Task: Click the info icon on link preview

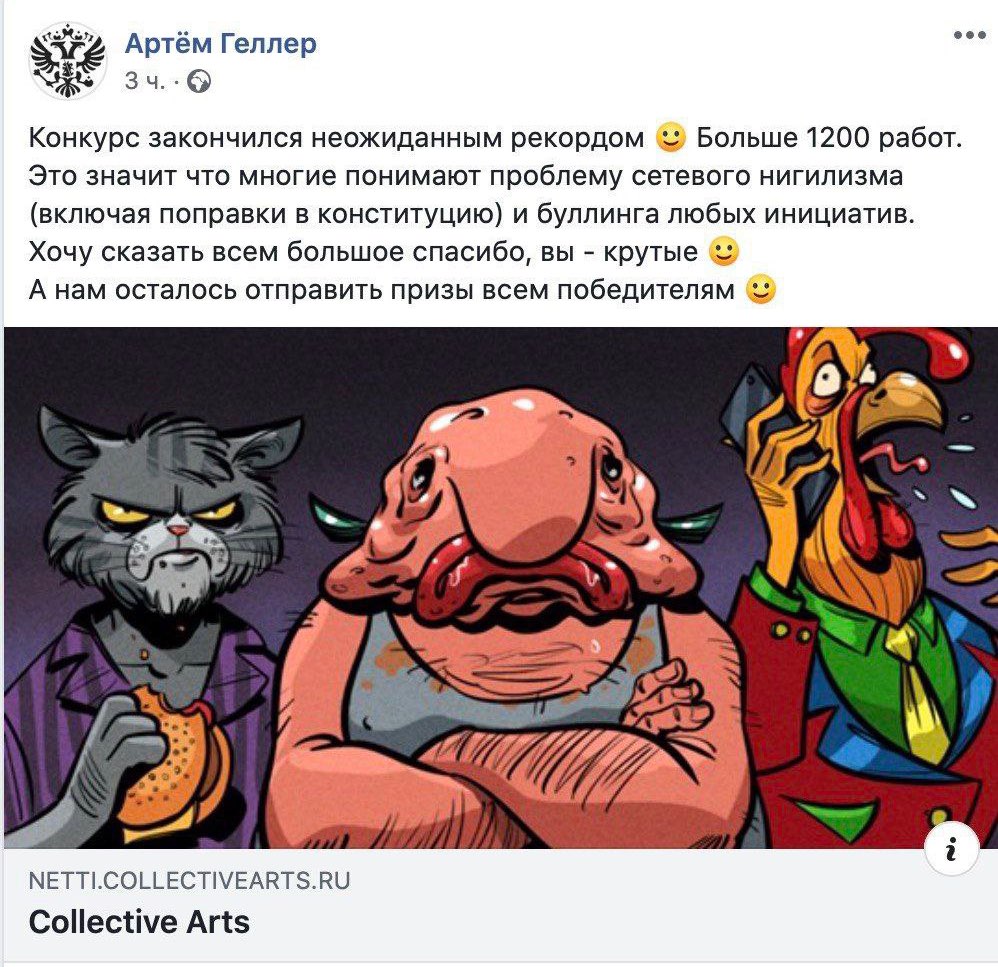Action: point(952,849)
